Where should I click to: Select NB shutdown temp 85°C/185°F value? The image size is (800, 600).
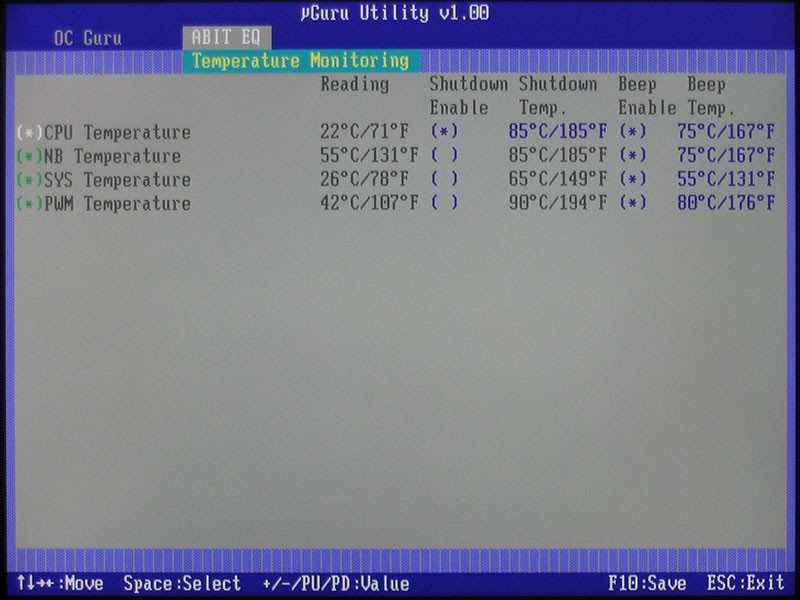(x=558, y=155)
